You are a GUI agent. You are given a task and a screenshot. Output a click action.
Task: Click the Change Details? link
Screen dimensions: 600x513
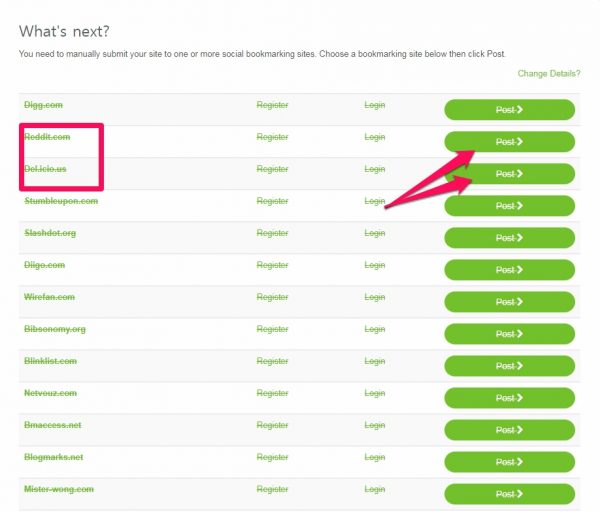548,74
